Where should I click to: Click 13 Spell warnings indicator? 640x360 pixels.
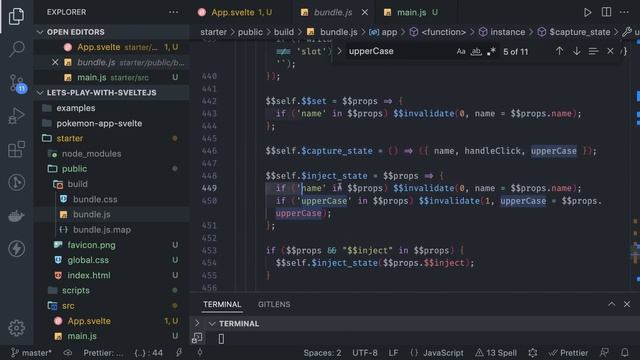496,353
